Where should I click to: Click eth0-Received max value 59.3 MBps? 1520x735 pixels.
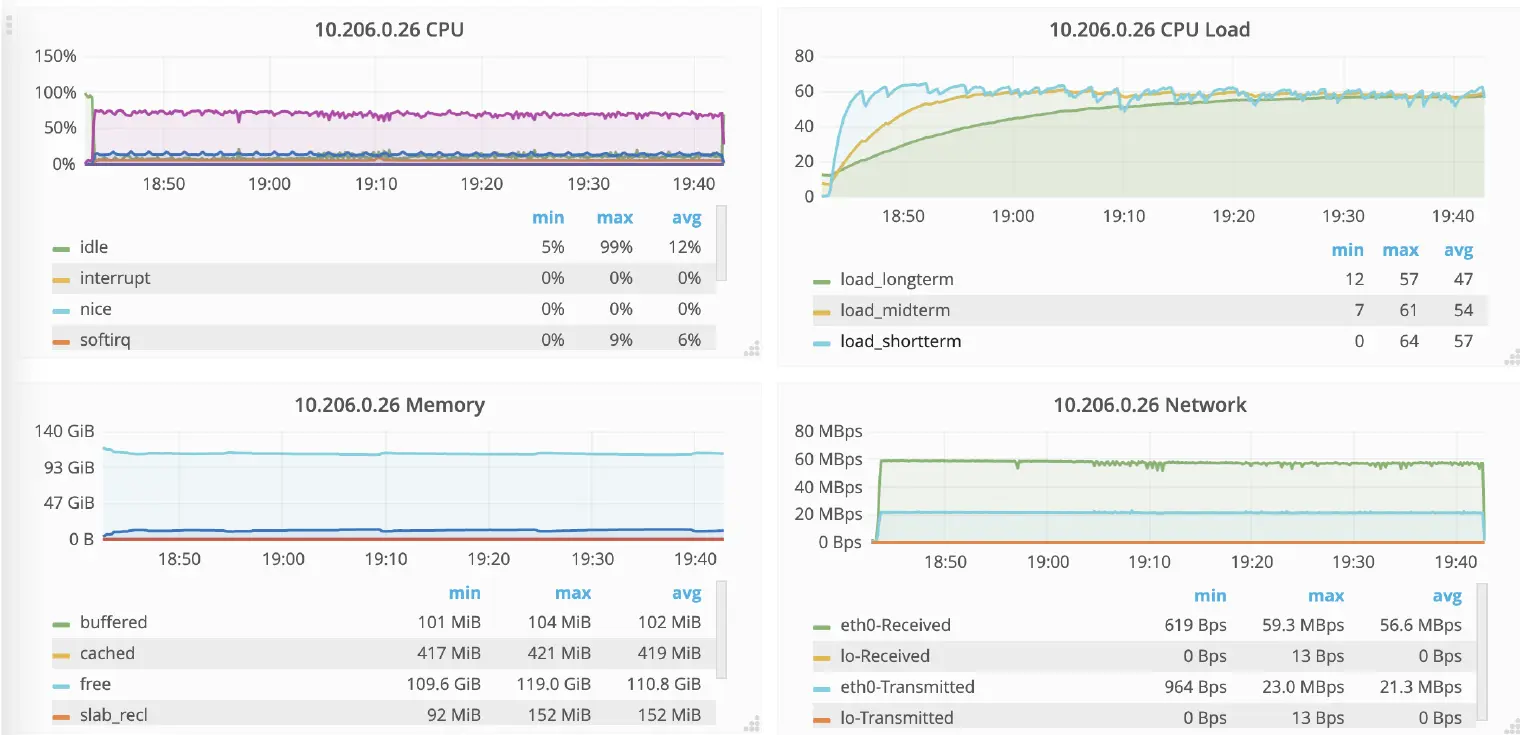coord(1303,625)
